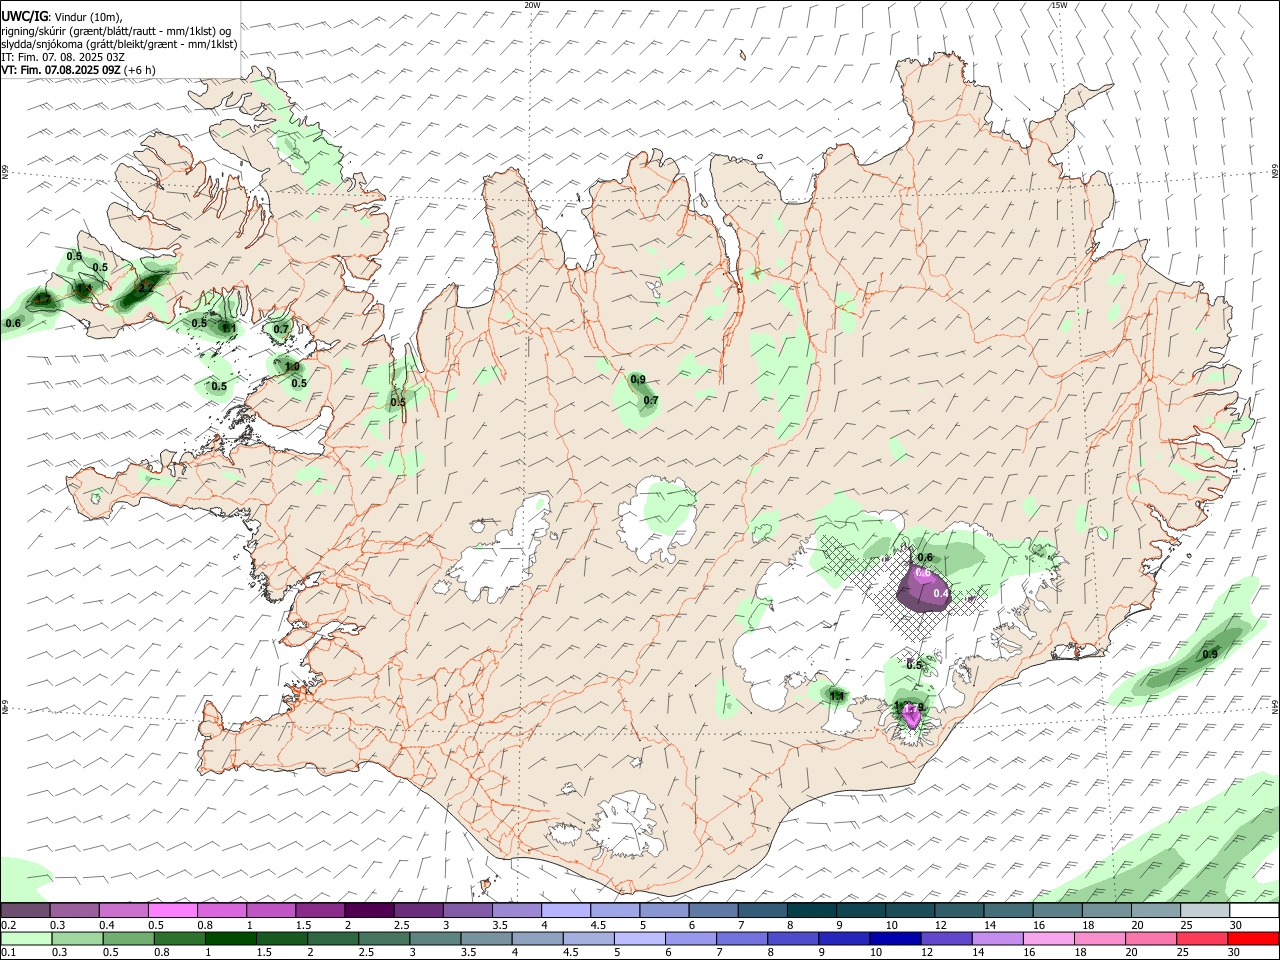Image resolution: width=1280 pixels, height=960 pixels.
Task: Select white snow legend swatch labeled 30
Action: pos(1254,910)
